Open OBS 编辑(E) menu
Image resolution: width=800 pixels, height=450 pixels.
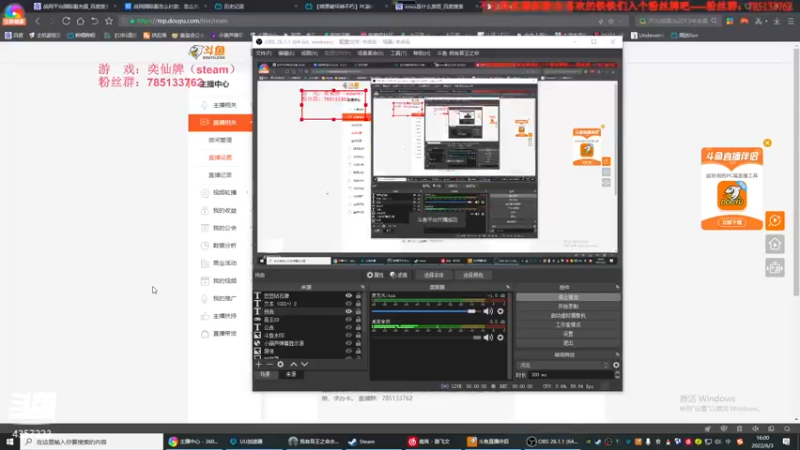[286, 53]
